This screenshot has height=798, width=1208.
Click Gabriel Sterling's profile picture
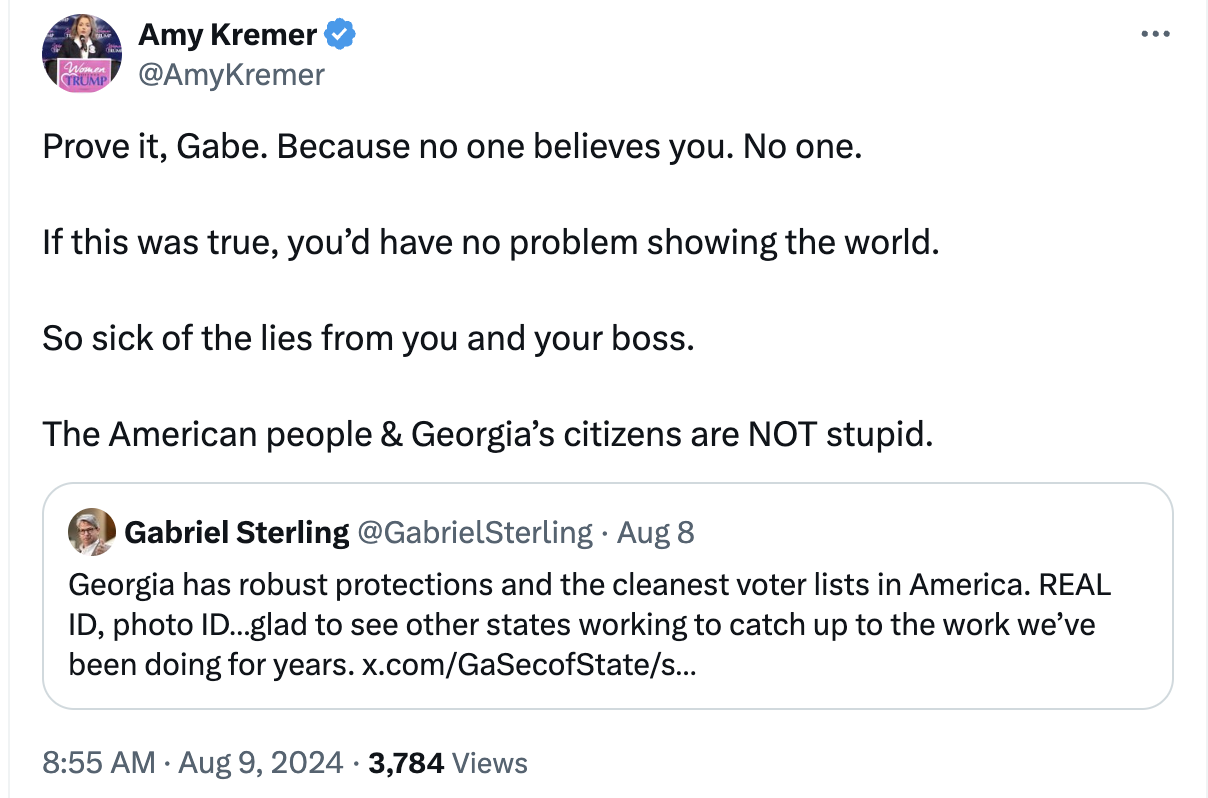(90, 532)
